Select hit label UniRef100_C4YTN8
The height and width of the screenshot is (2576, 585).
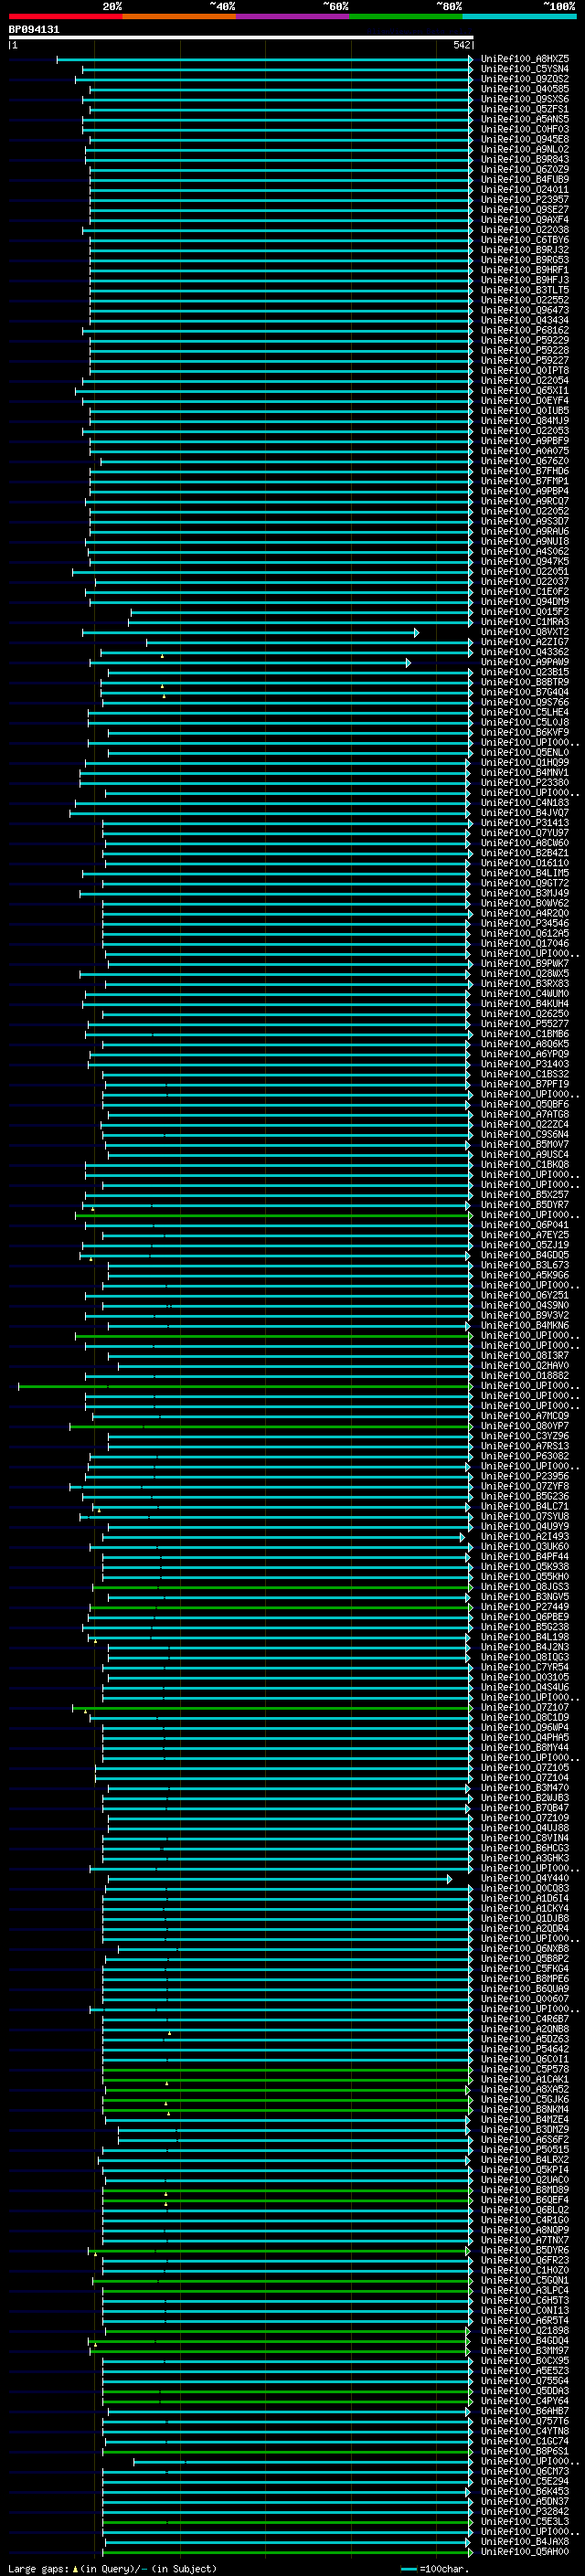click(x=525, y=2431)
